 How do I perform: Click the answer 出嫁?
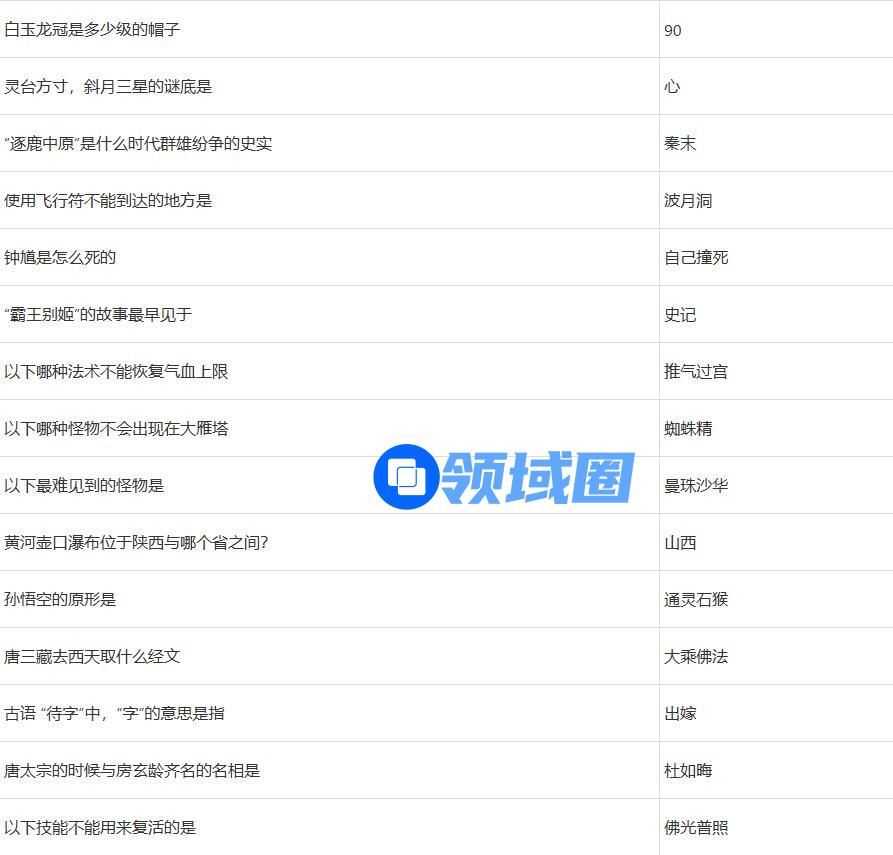coord(680,714)
